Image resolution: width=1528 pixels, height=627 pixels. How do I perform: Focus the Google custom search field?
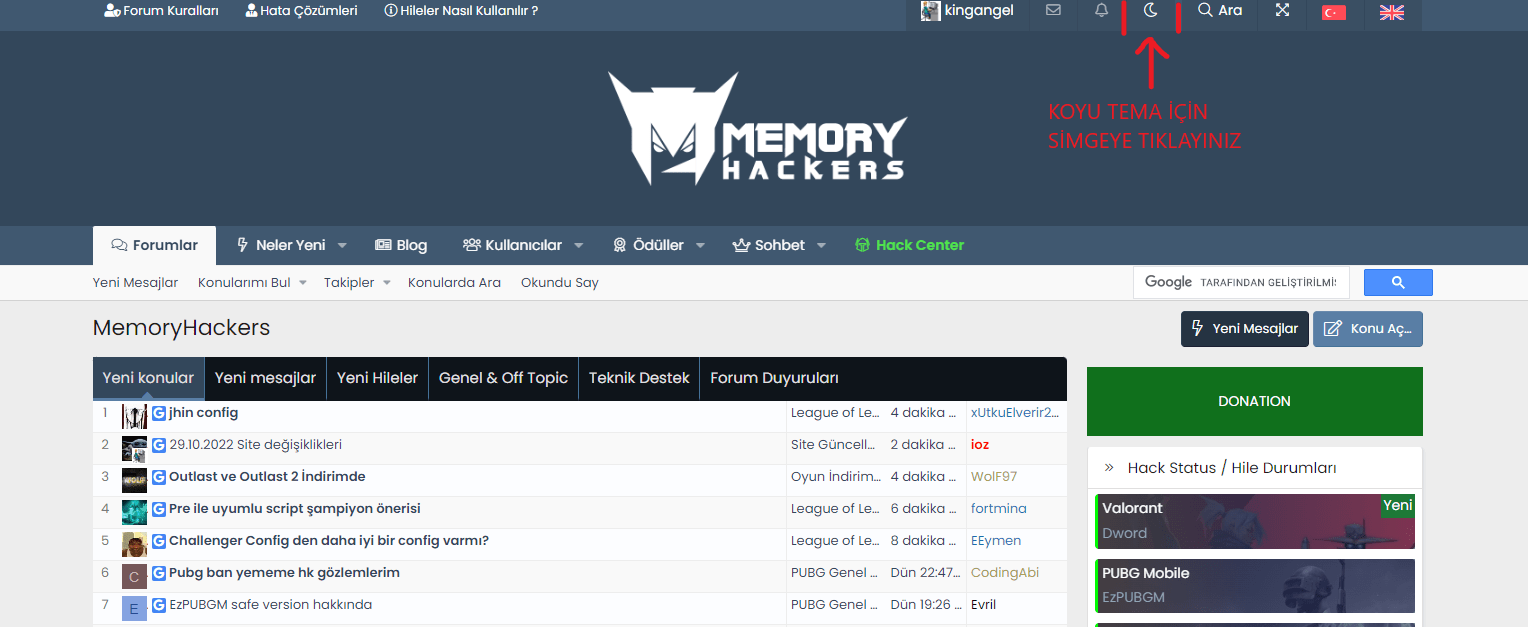[1241, 282]
